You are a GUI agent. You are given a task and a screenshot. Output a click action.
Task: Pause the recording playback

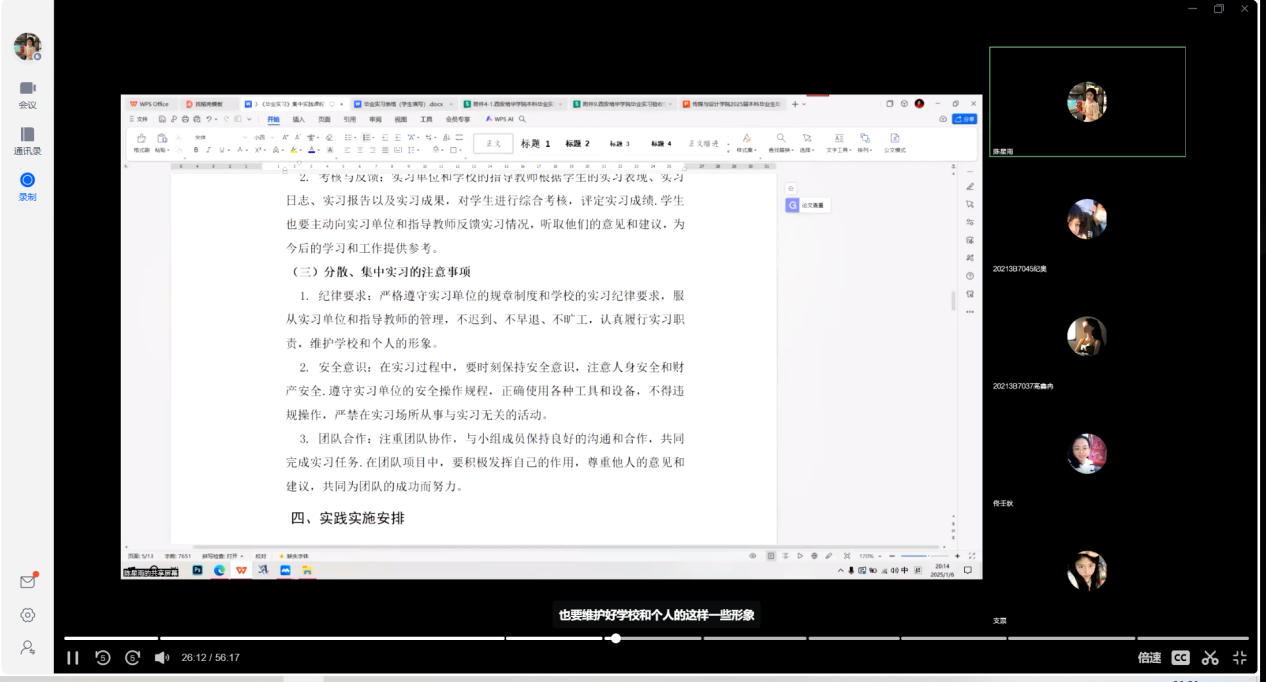tap(73, 658)
